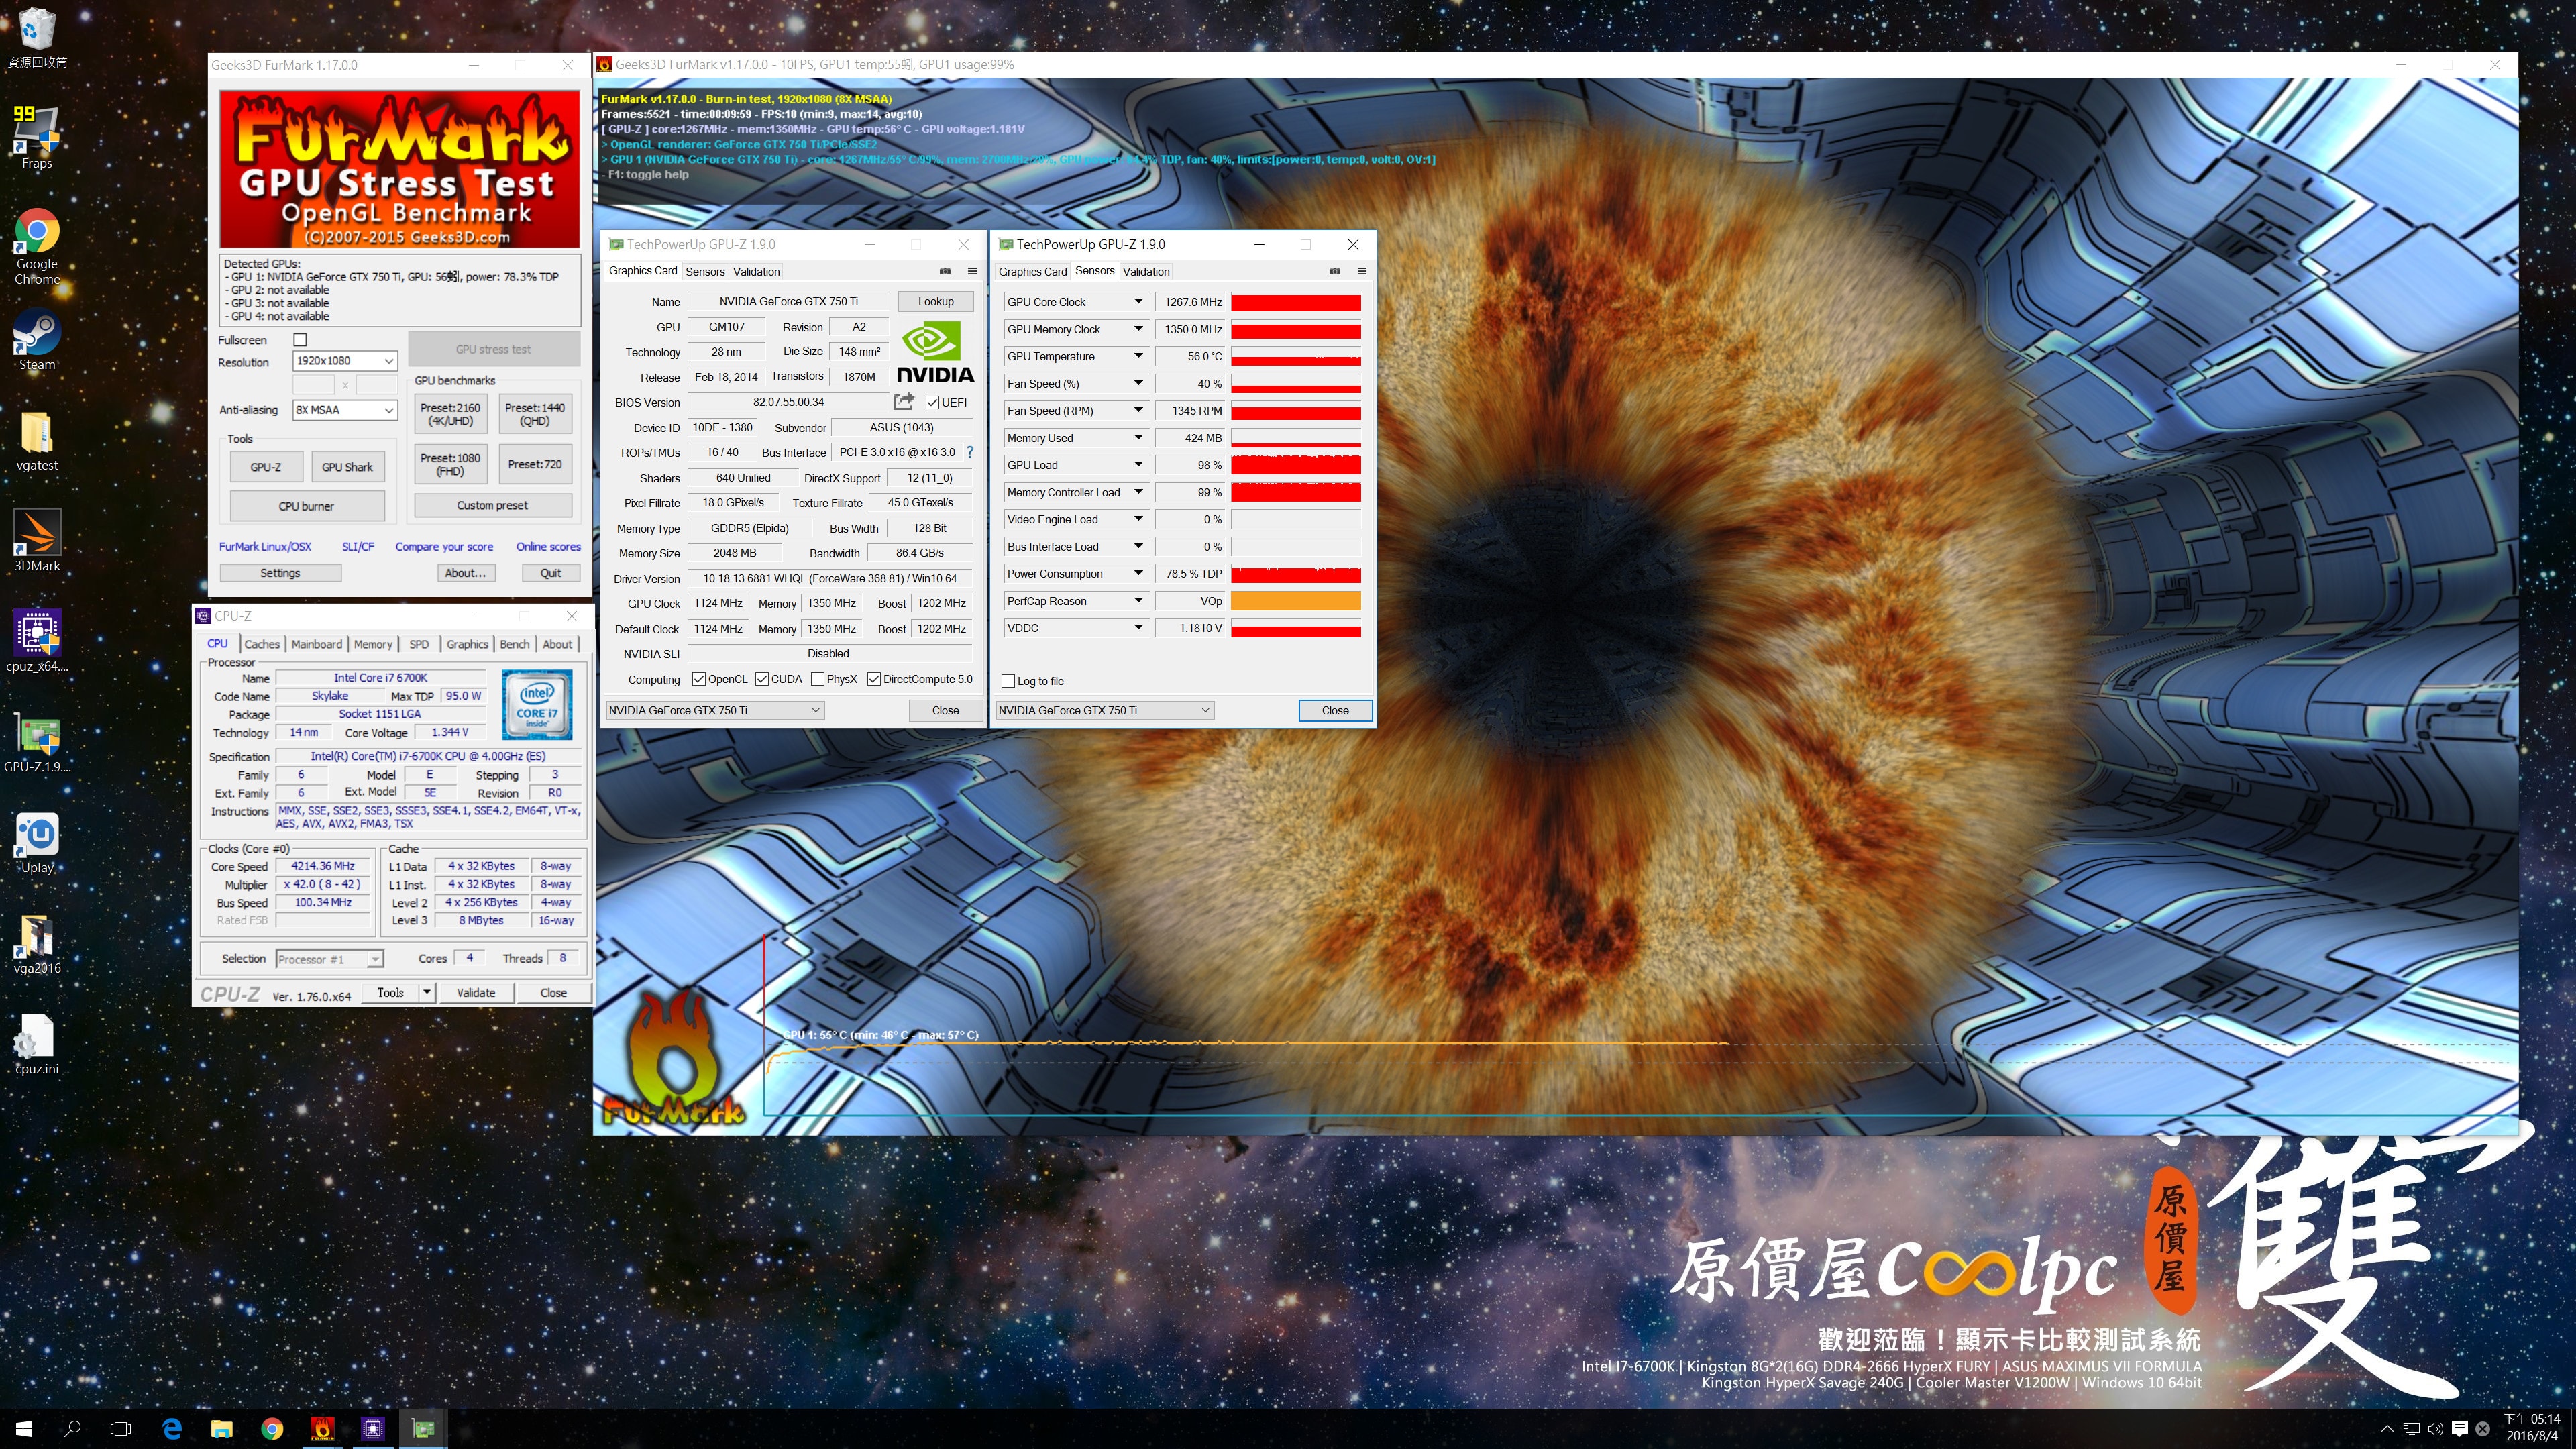Enable the Fullscreen checkbox in FurMark
The image size is (2576, 1449).
(300, 340)
